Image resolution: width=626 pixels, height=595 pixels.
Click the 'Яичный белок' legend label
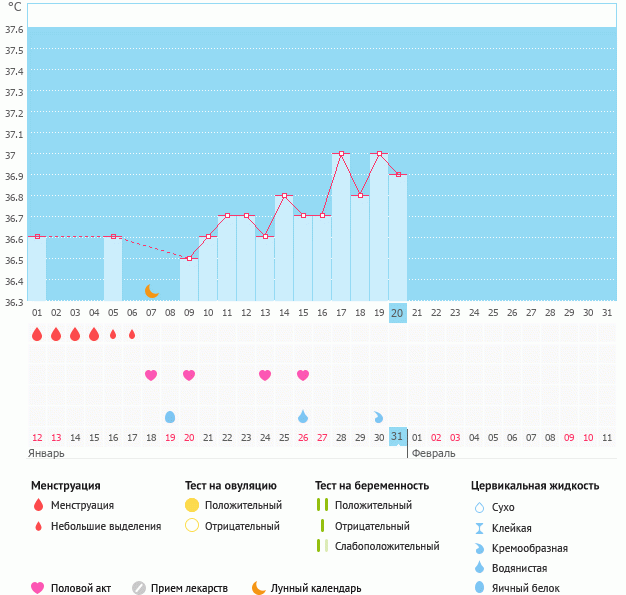pyautogui.click(x=526, y=588)
